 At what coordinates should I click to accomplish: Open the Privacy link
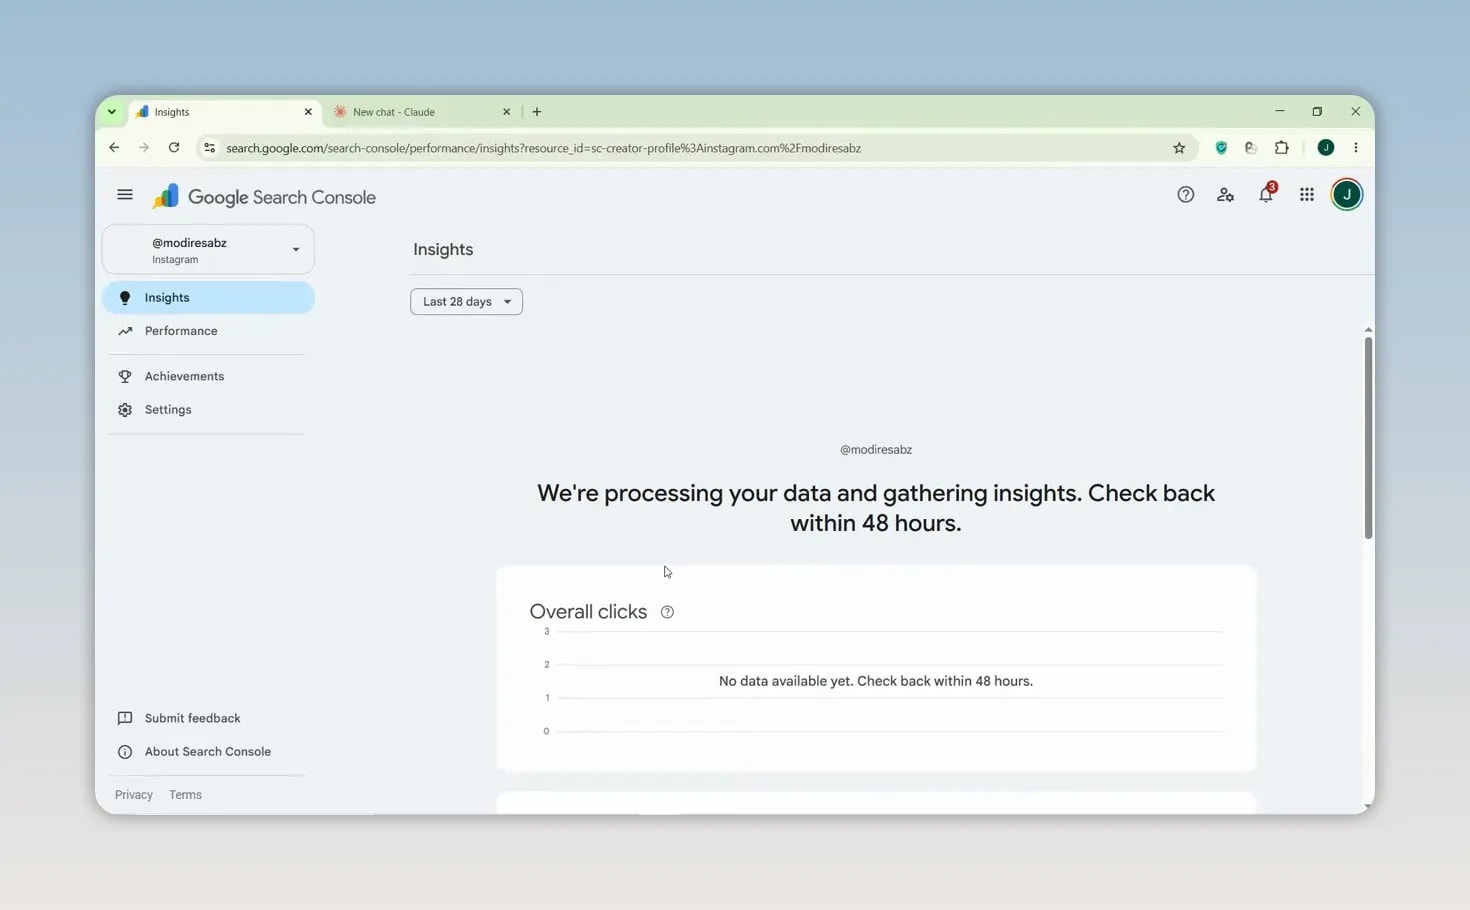pos(134,795)
